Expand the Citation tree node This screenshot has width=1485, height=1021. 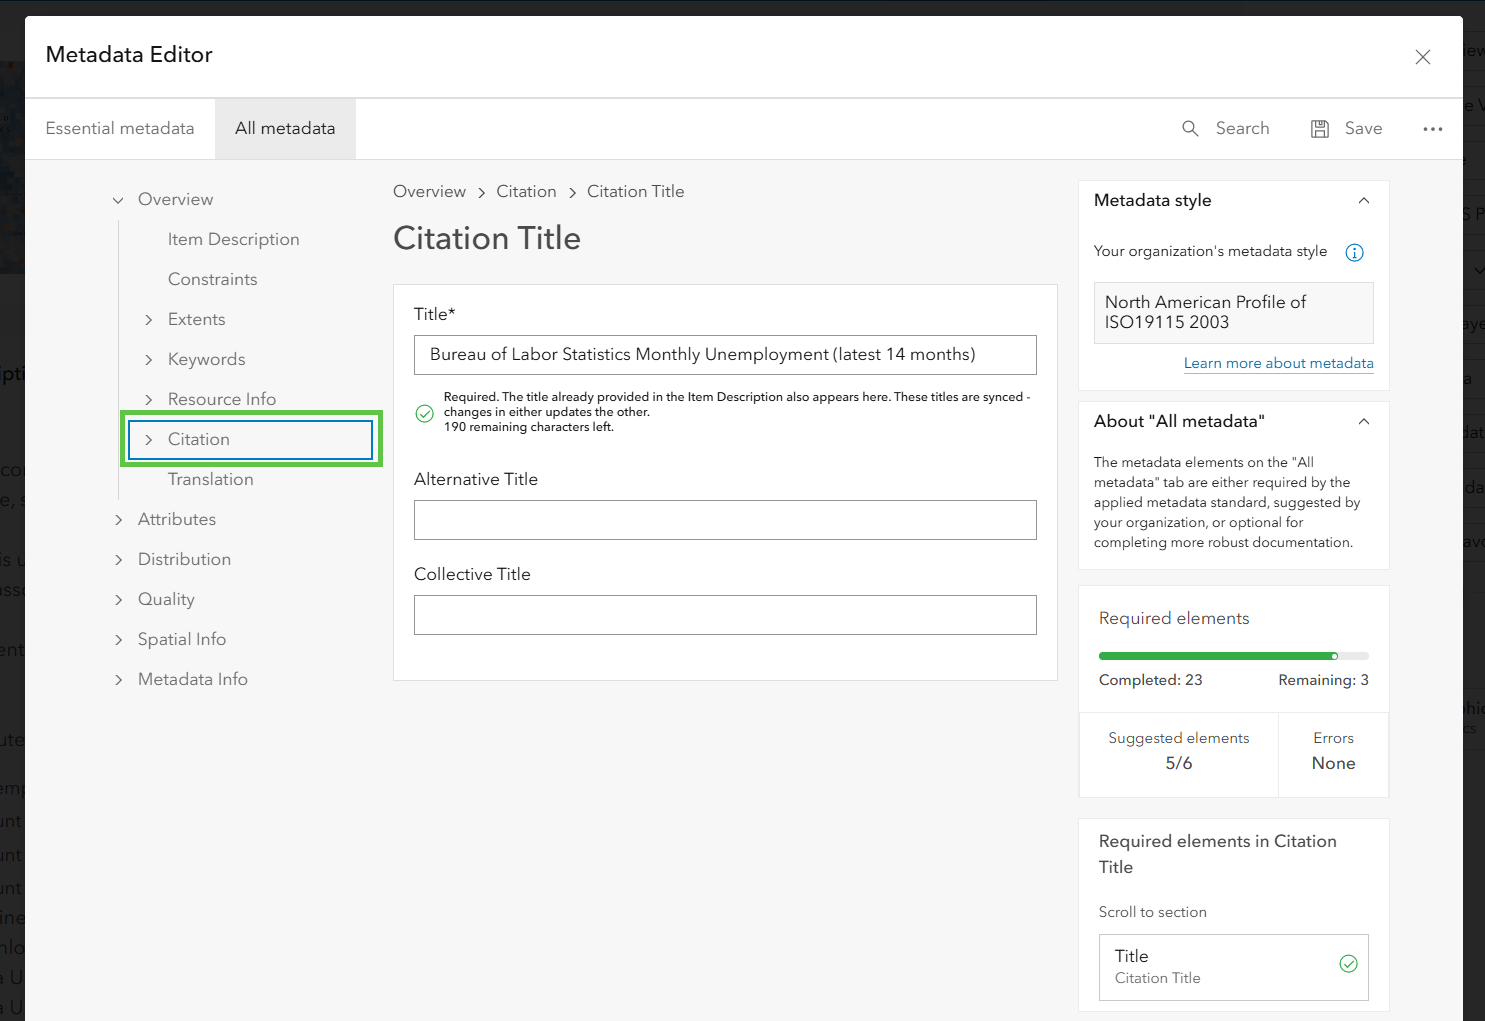coord(149,440)
